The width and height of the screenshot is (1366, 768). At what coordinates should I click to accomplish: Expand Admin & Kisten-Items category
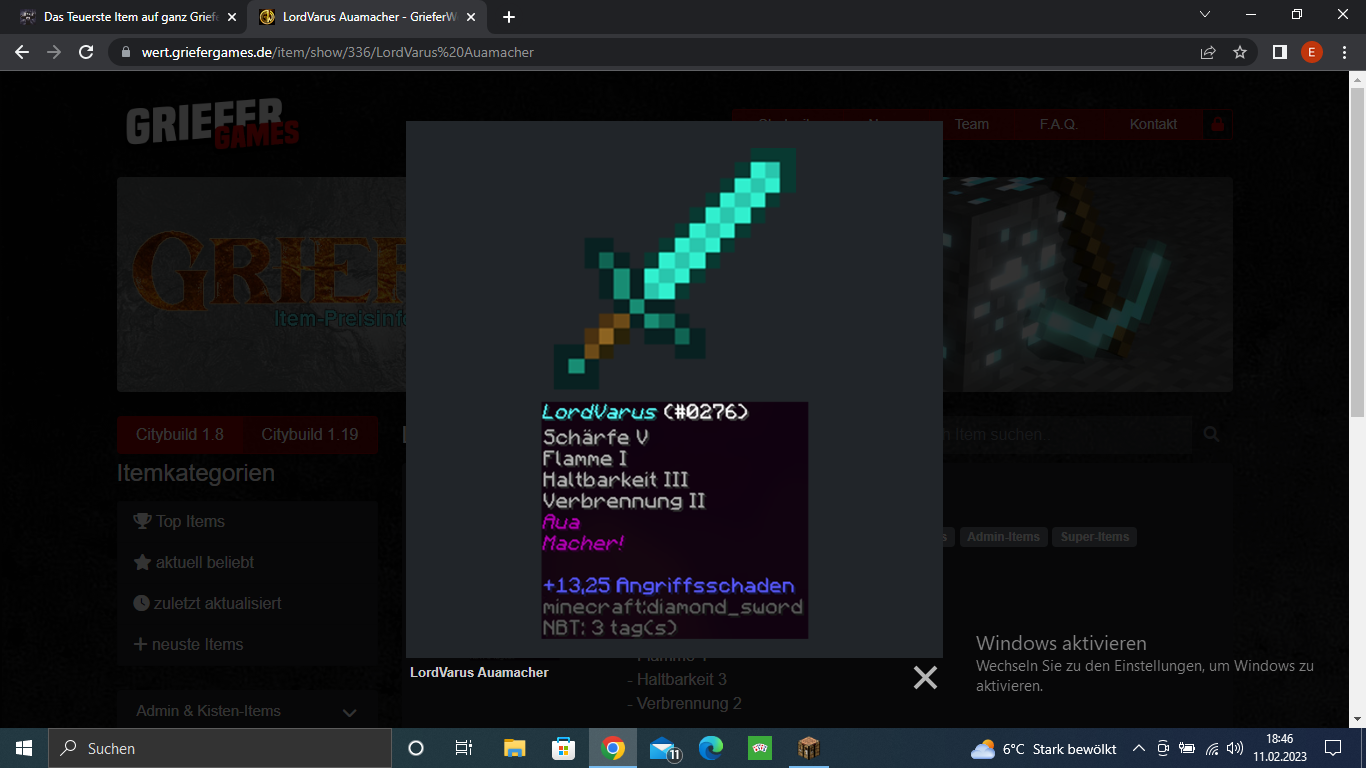pyautogui.click(x=247, y=711)
